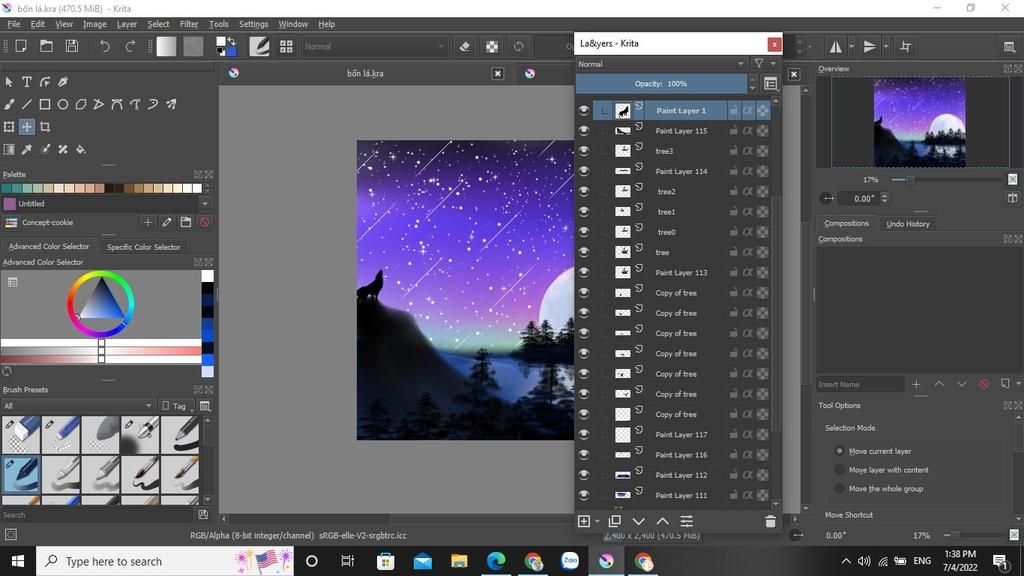Expand the Untitled palette dropdown
Viewport: 1024px width, 576px height.
[205, 204]
